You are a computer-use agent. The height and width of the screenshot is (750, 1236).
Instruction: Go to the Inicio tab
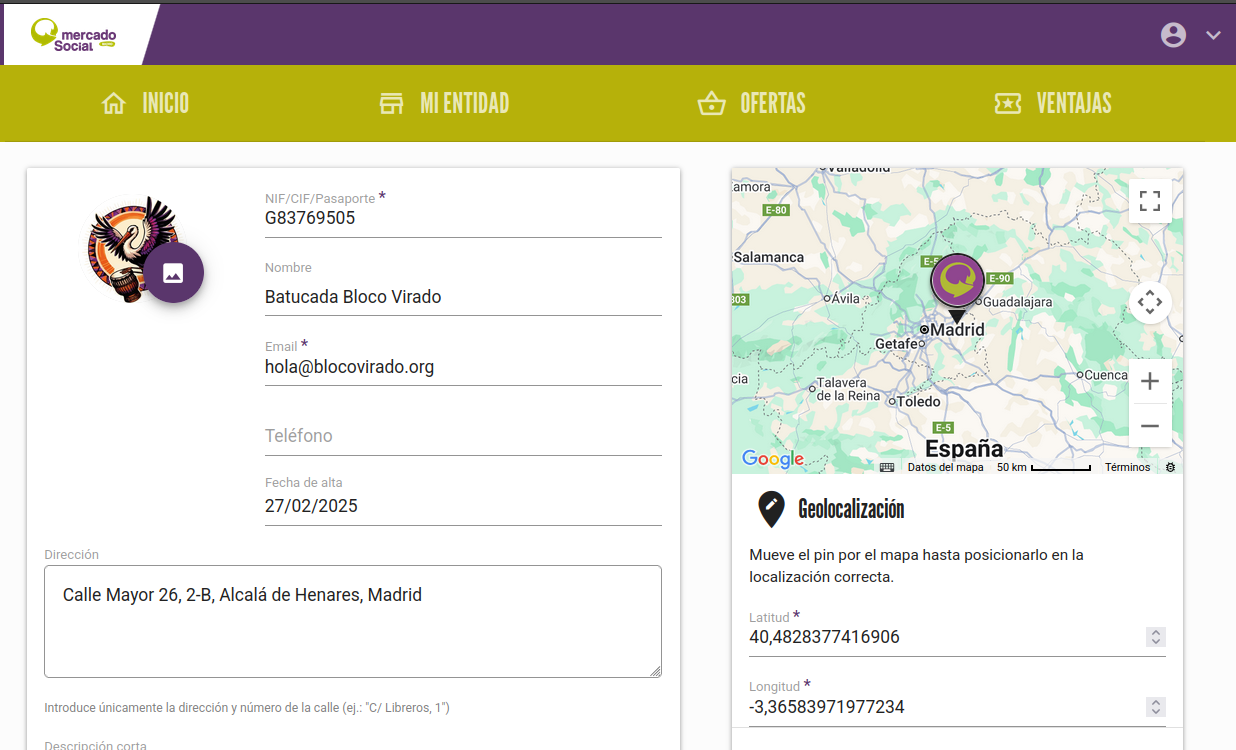tap(145, 103)
